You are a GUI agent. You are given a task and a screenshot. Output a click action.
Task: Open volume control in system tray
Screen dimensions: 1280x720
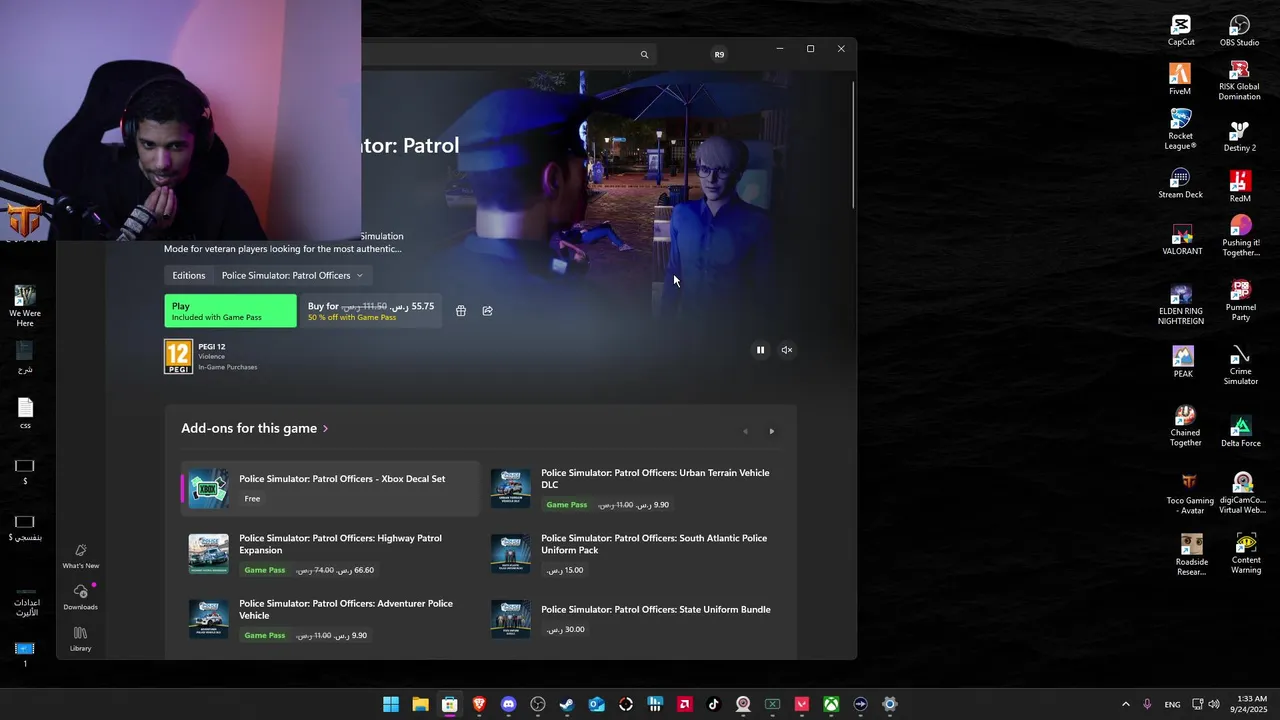point(1214,704)
